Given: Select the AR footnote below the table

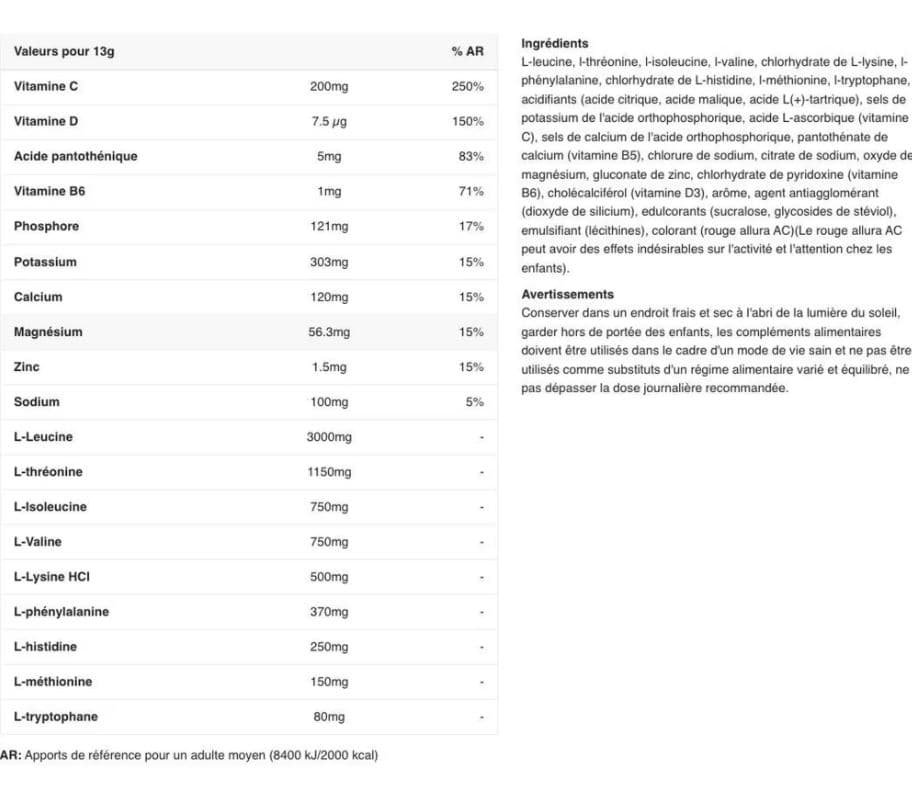Looking at the screenshot, I should pyautogui.click(x=189, y=755).
